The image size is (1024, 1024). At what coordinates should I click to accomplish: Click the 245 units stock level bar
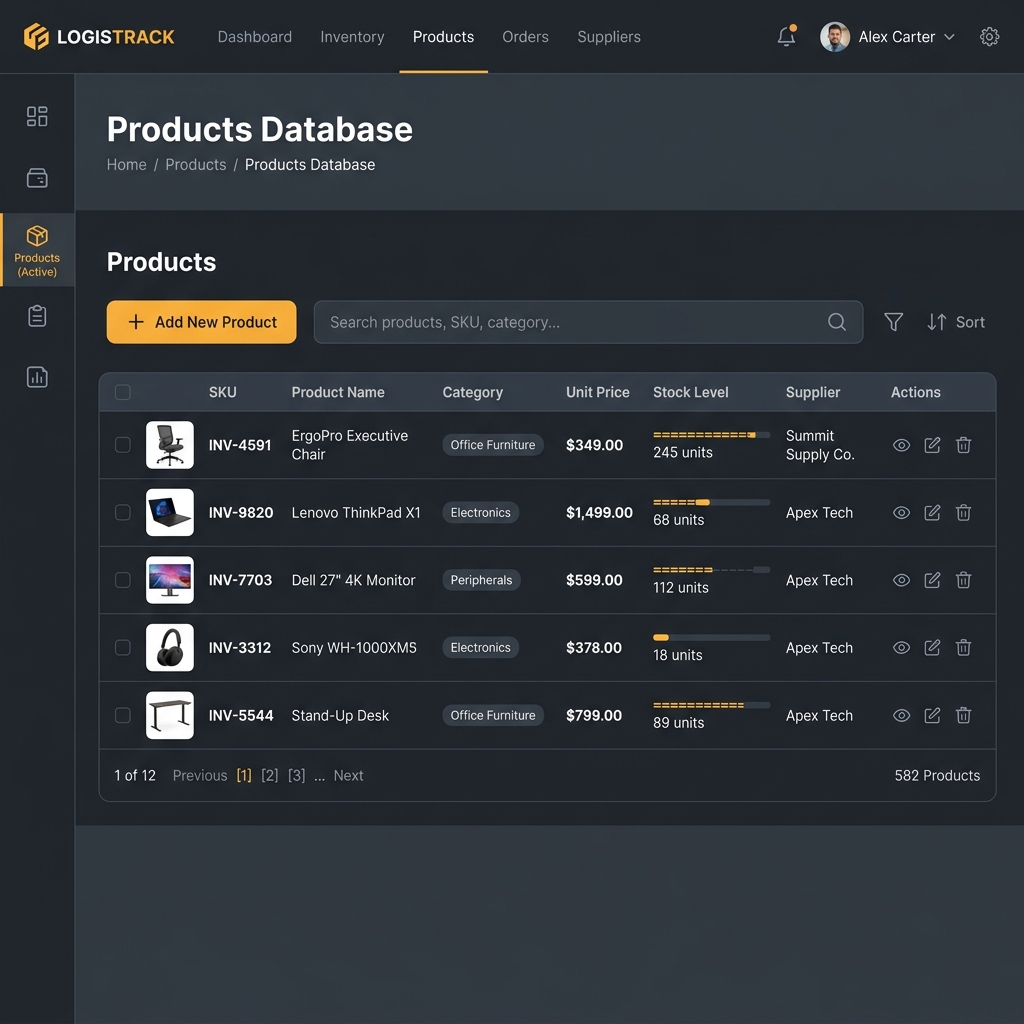point(711,435)
